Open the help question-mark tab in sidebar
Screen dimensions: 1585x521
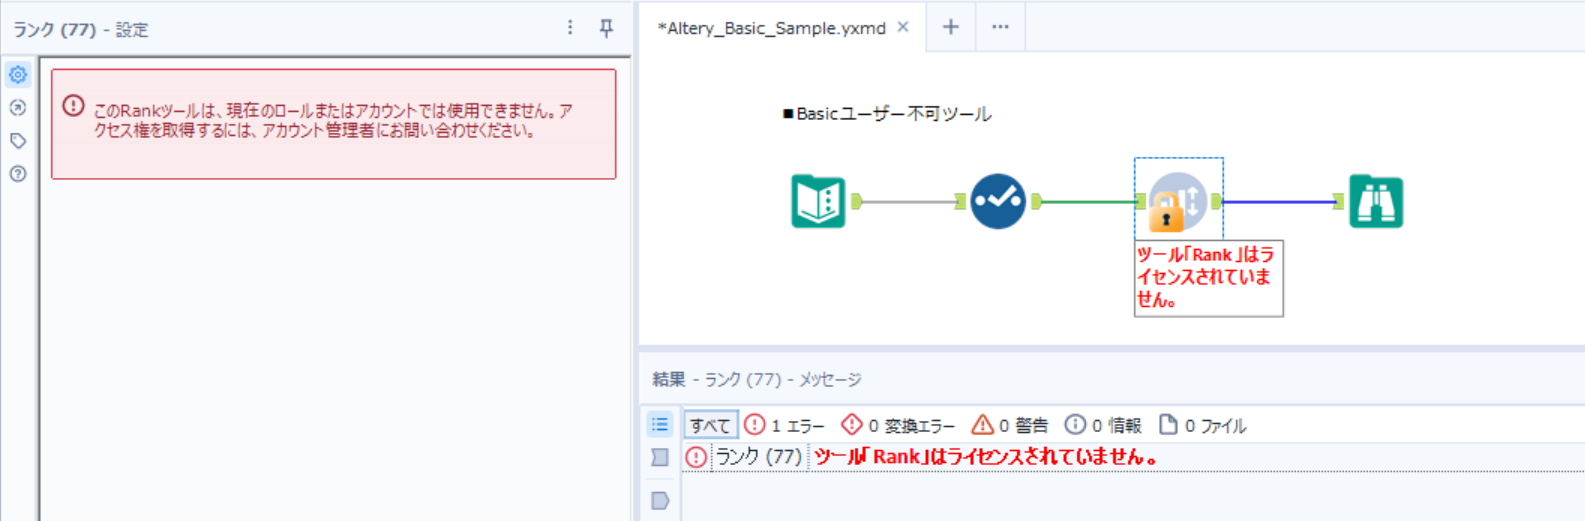18,174
